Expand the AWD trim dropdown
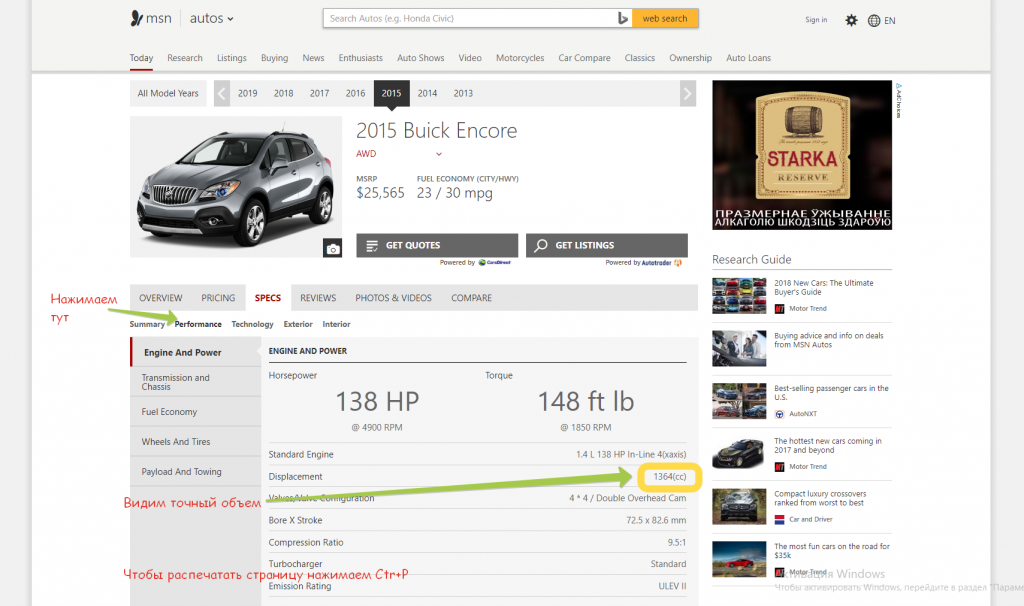The width and height of the screenshot is (1024, 606). tap(399, 154)
